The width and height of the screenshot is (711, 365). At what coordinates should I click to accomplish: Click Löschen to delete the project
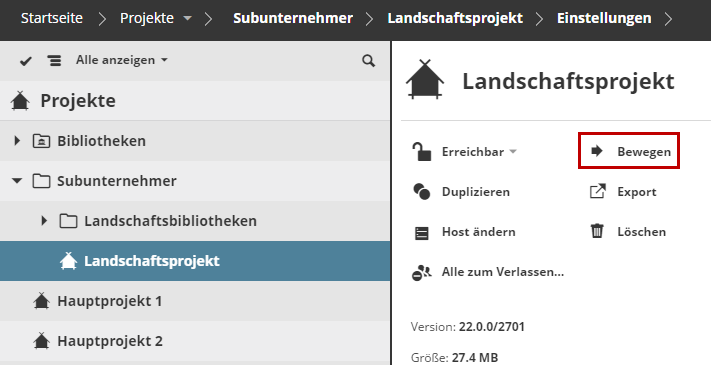(x=641, y=232)
